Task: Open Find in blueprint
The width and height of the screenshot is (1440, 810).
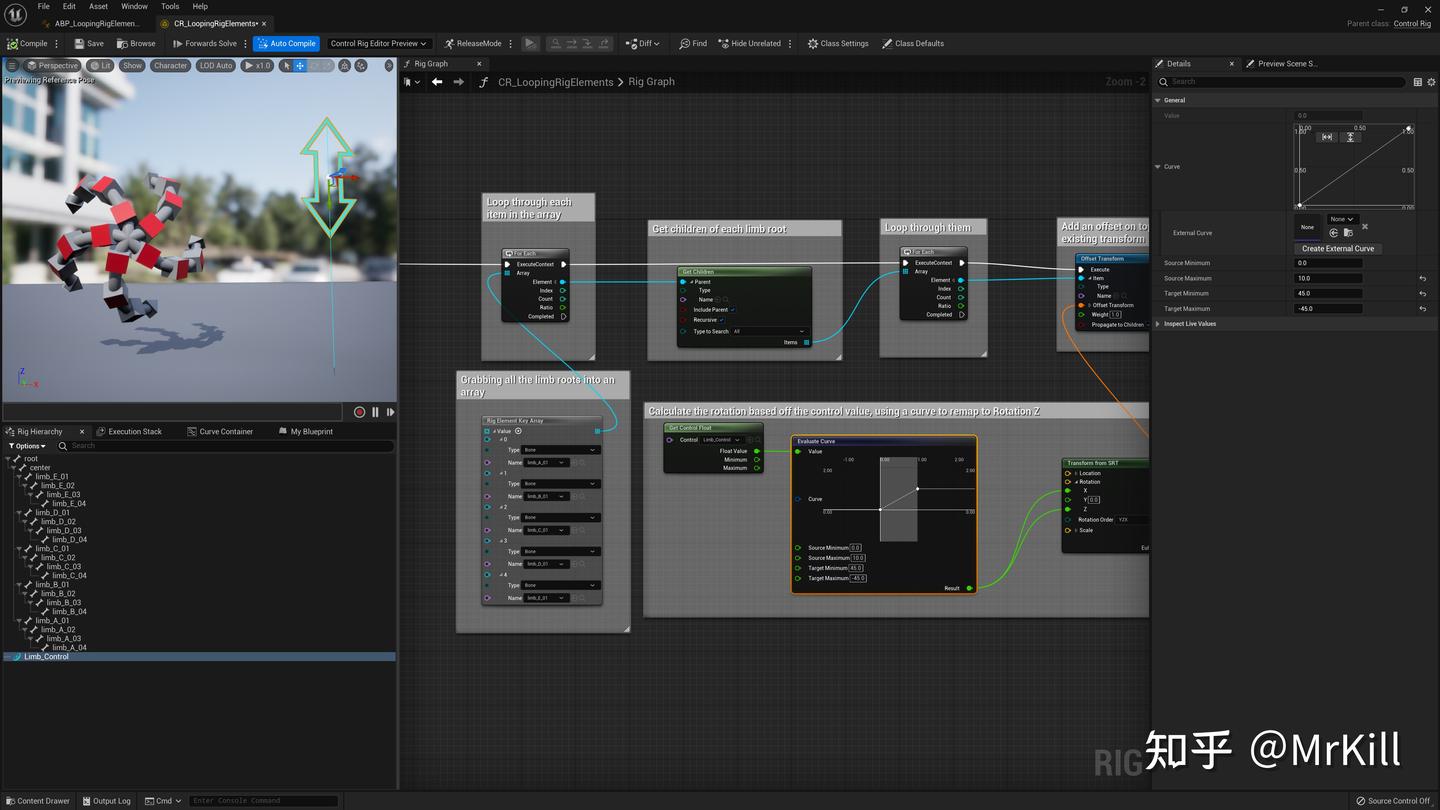Action: (x=692, y=43)
